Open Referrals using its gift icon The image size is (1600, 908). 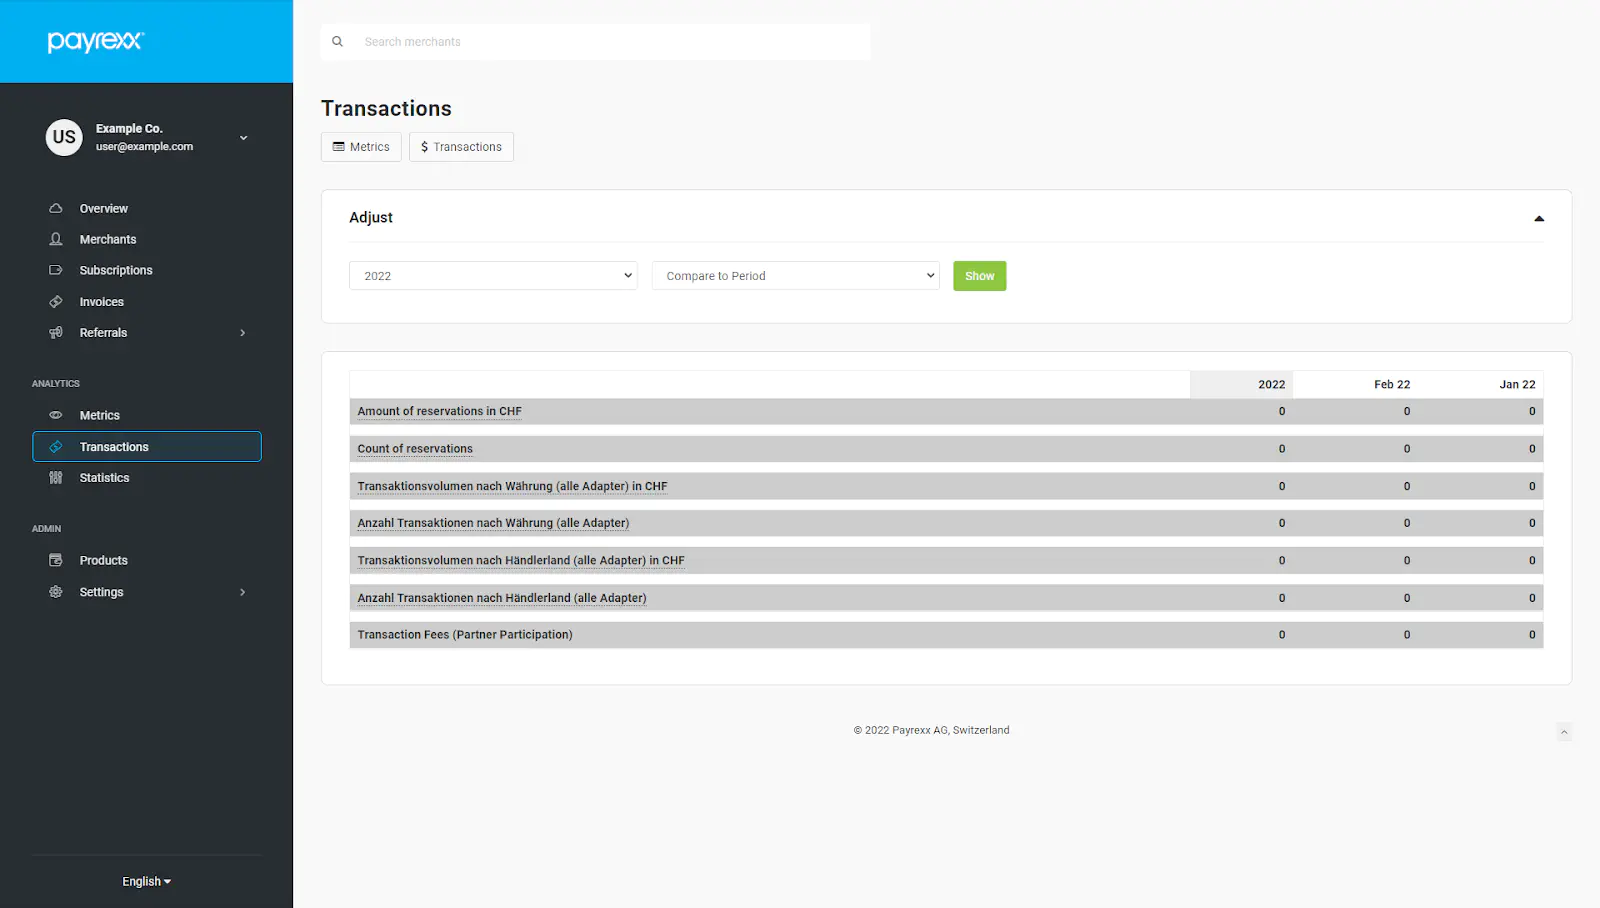coord(56,332)
